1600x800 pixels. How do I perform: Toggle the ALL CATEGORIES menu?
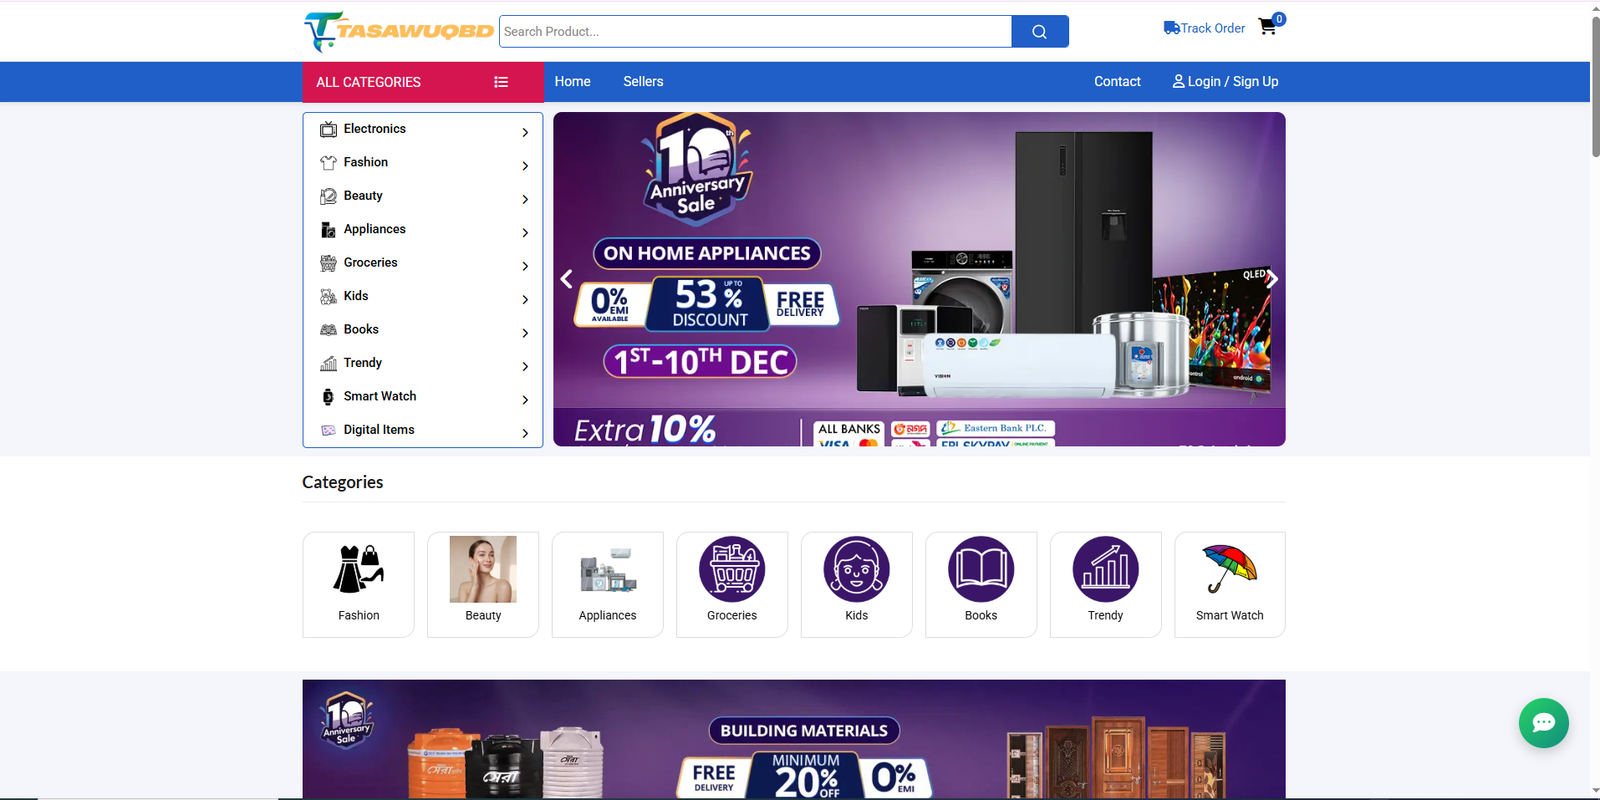423,82
